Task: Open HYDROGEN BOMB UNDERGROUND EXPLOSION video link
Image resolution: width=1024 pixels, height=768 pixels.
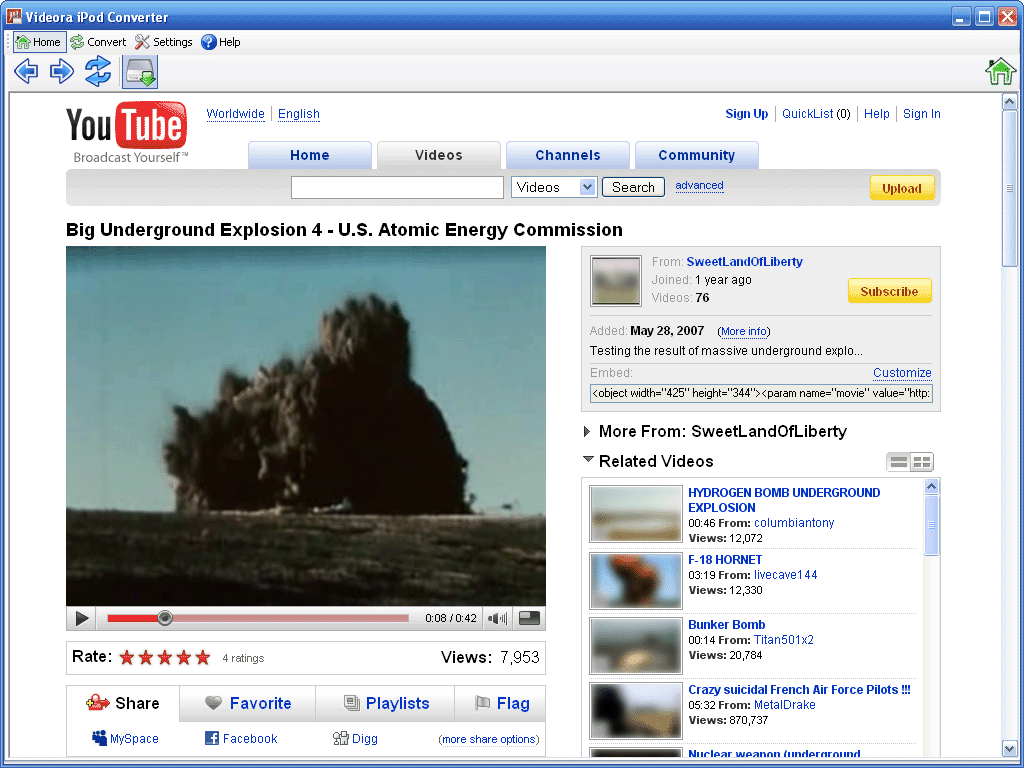Action: [x=784, y=500]
